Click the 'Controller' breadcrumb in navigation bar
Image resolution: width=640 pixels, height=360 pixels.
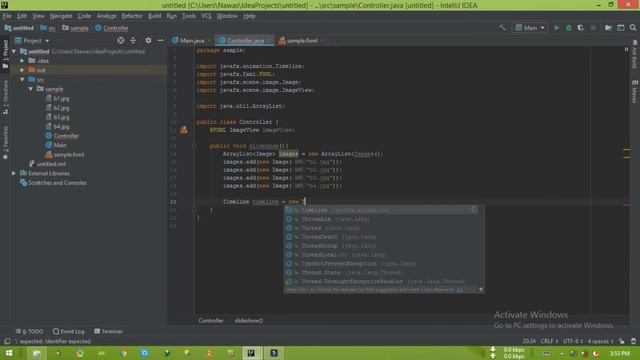tap(112, 28)
